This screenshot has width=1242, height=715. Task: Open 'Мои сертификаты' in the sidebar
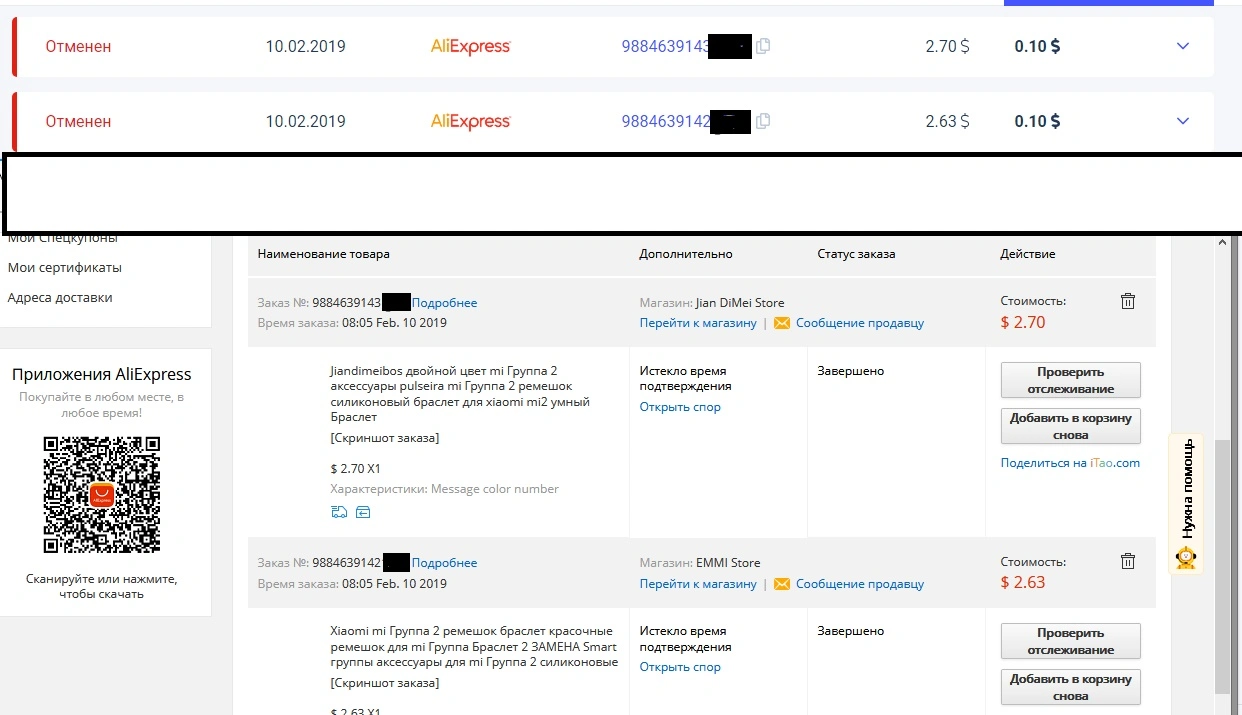[65, 268]
